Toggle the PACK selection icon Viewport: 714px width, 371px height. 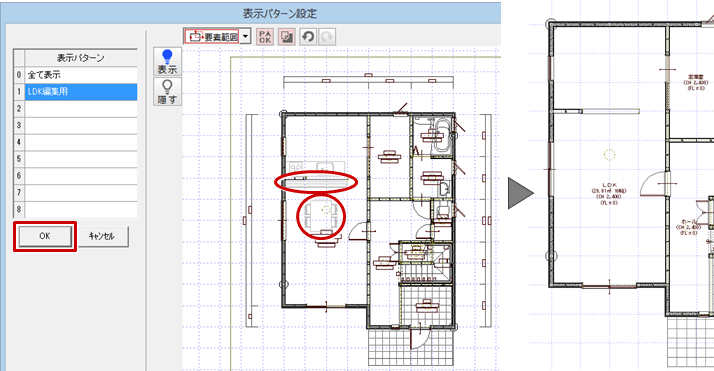(265, 37)
